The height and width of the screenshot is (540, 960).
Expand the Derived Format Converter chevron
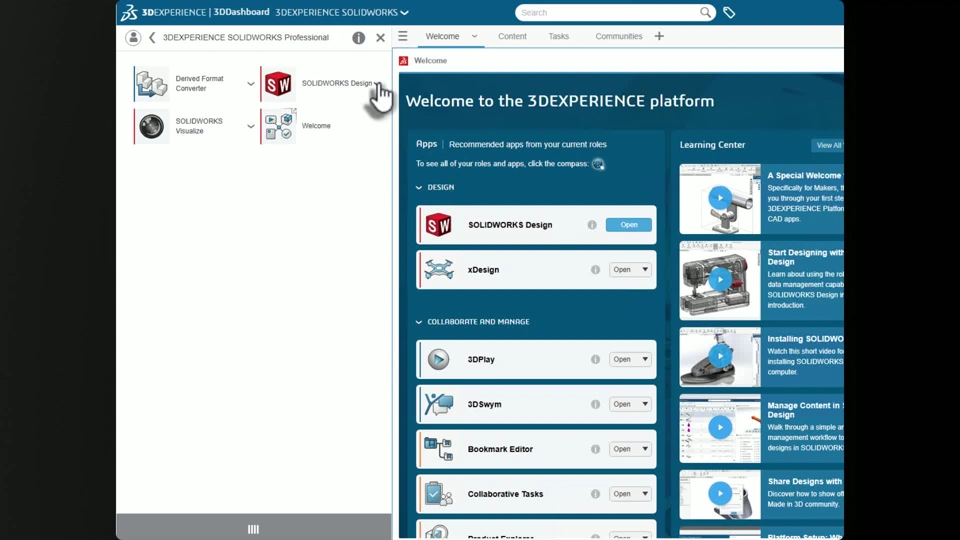[250, 84]
